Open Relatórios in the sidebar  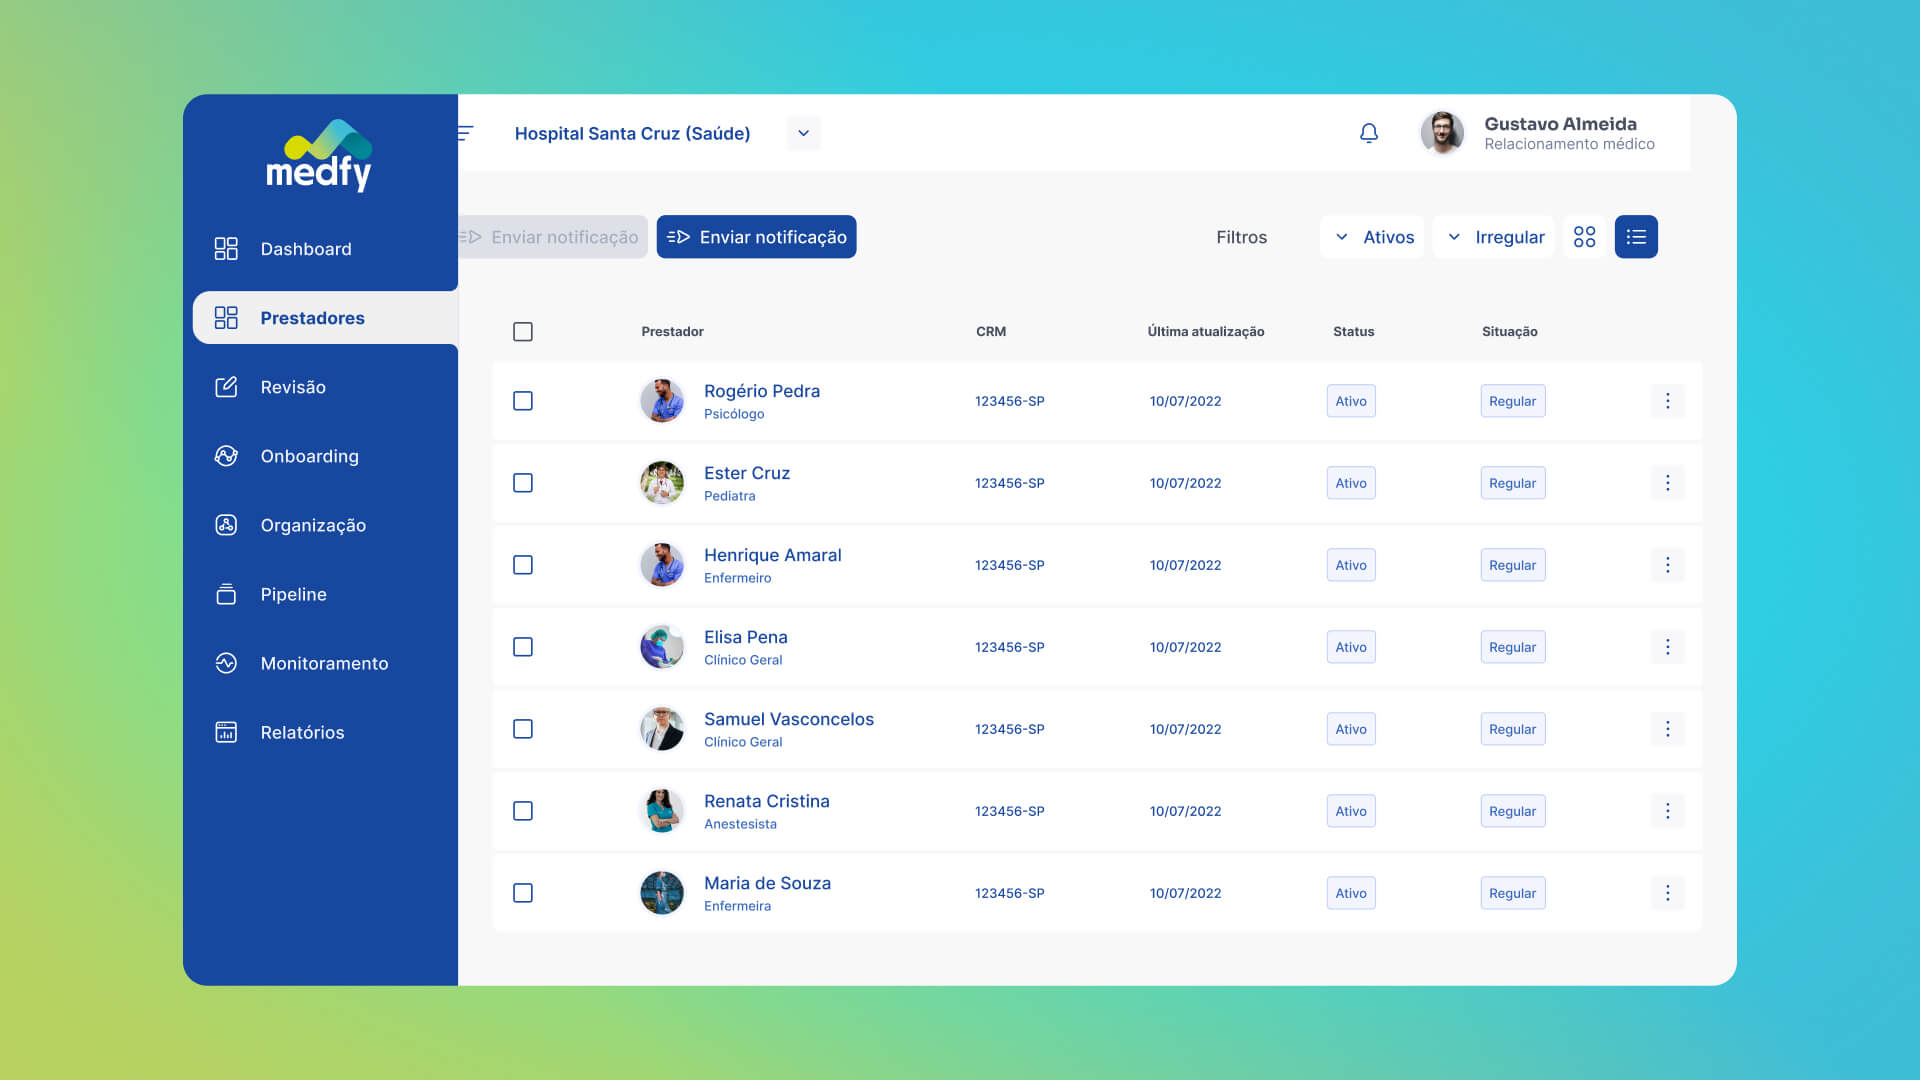click(302, 732)
